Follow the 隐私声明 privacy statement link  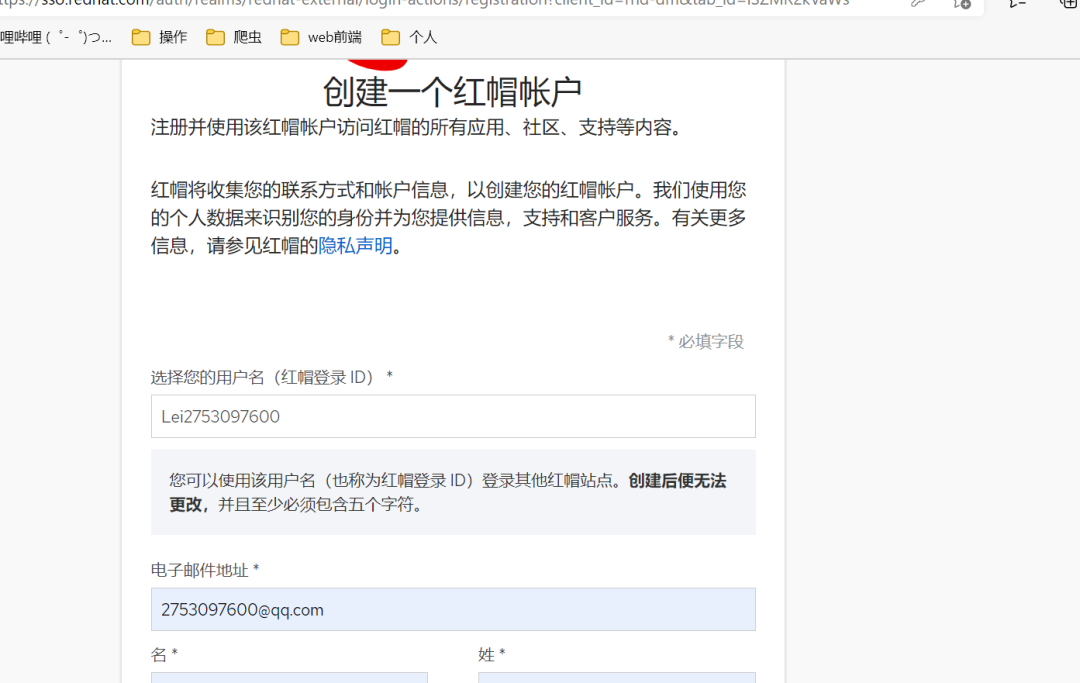click(355, 246)
